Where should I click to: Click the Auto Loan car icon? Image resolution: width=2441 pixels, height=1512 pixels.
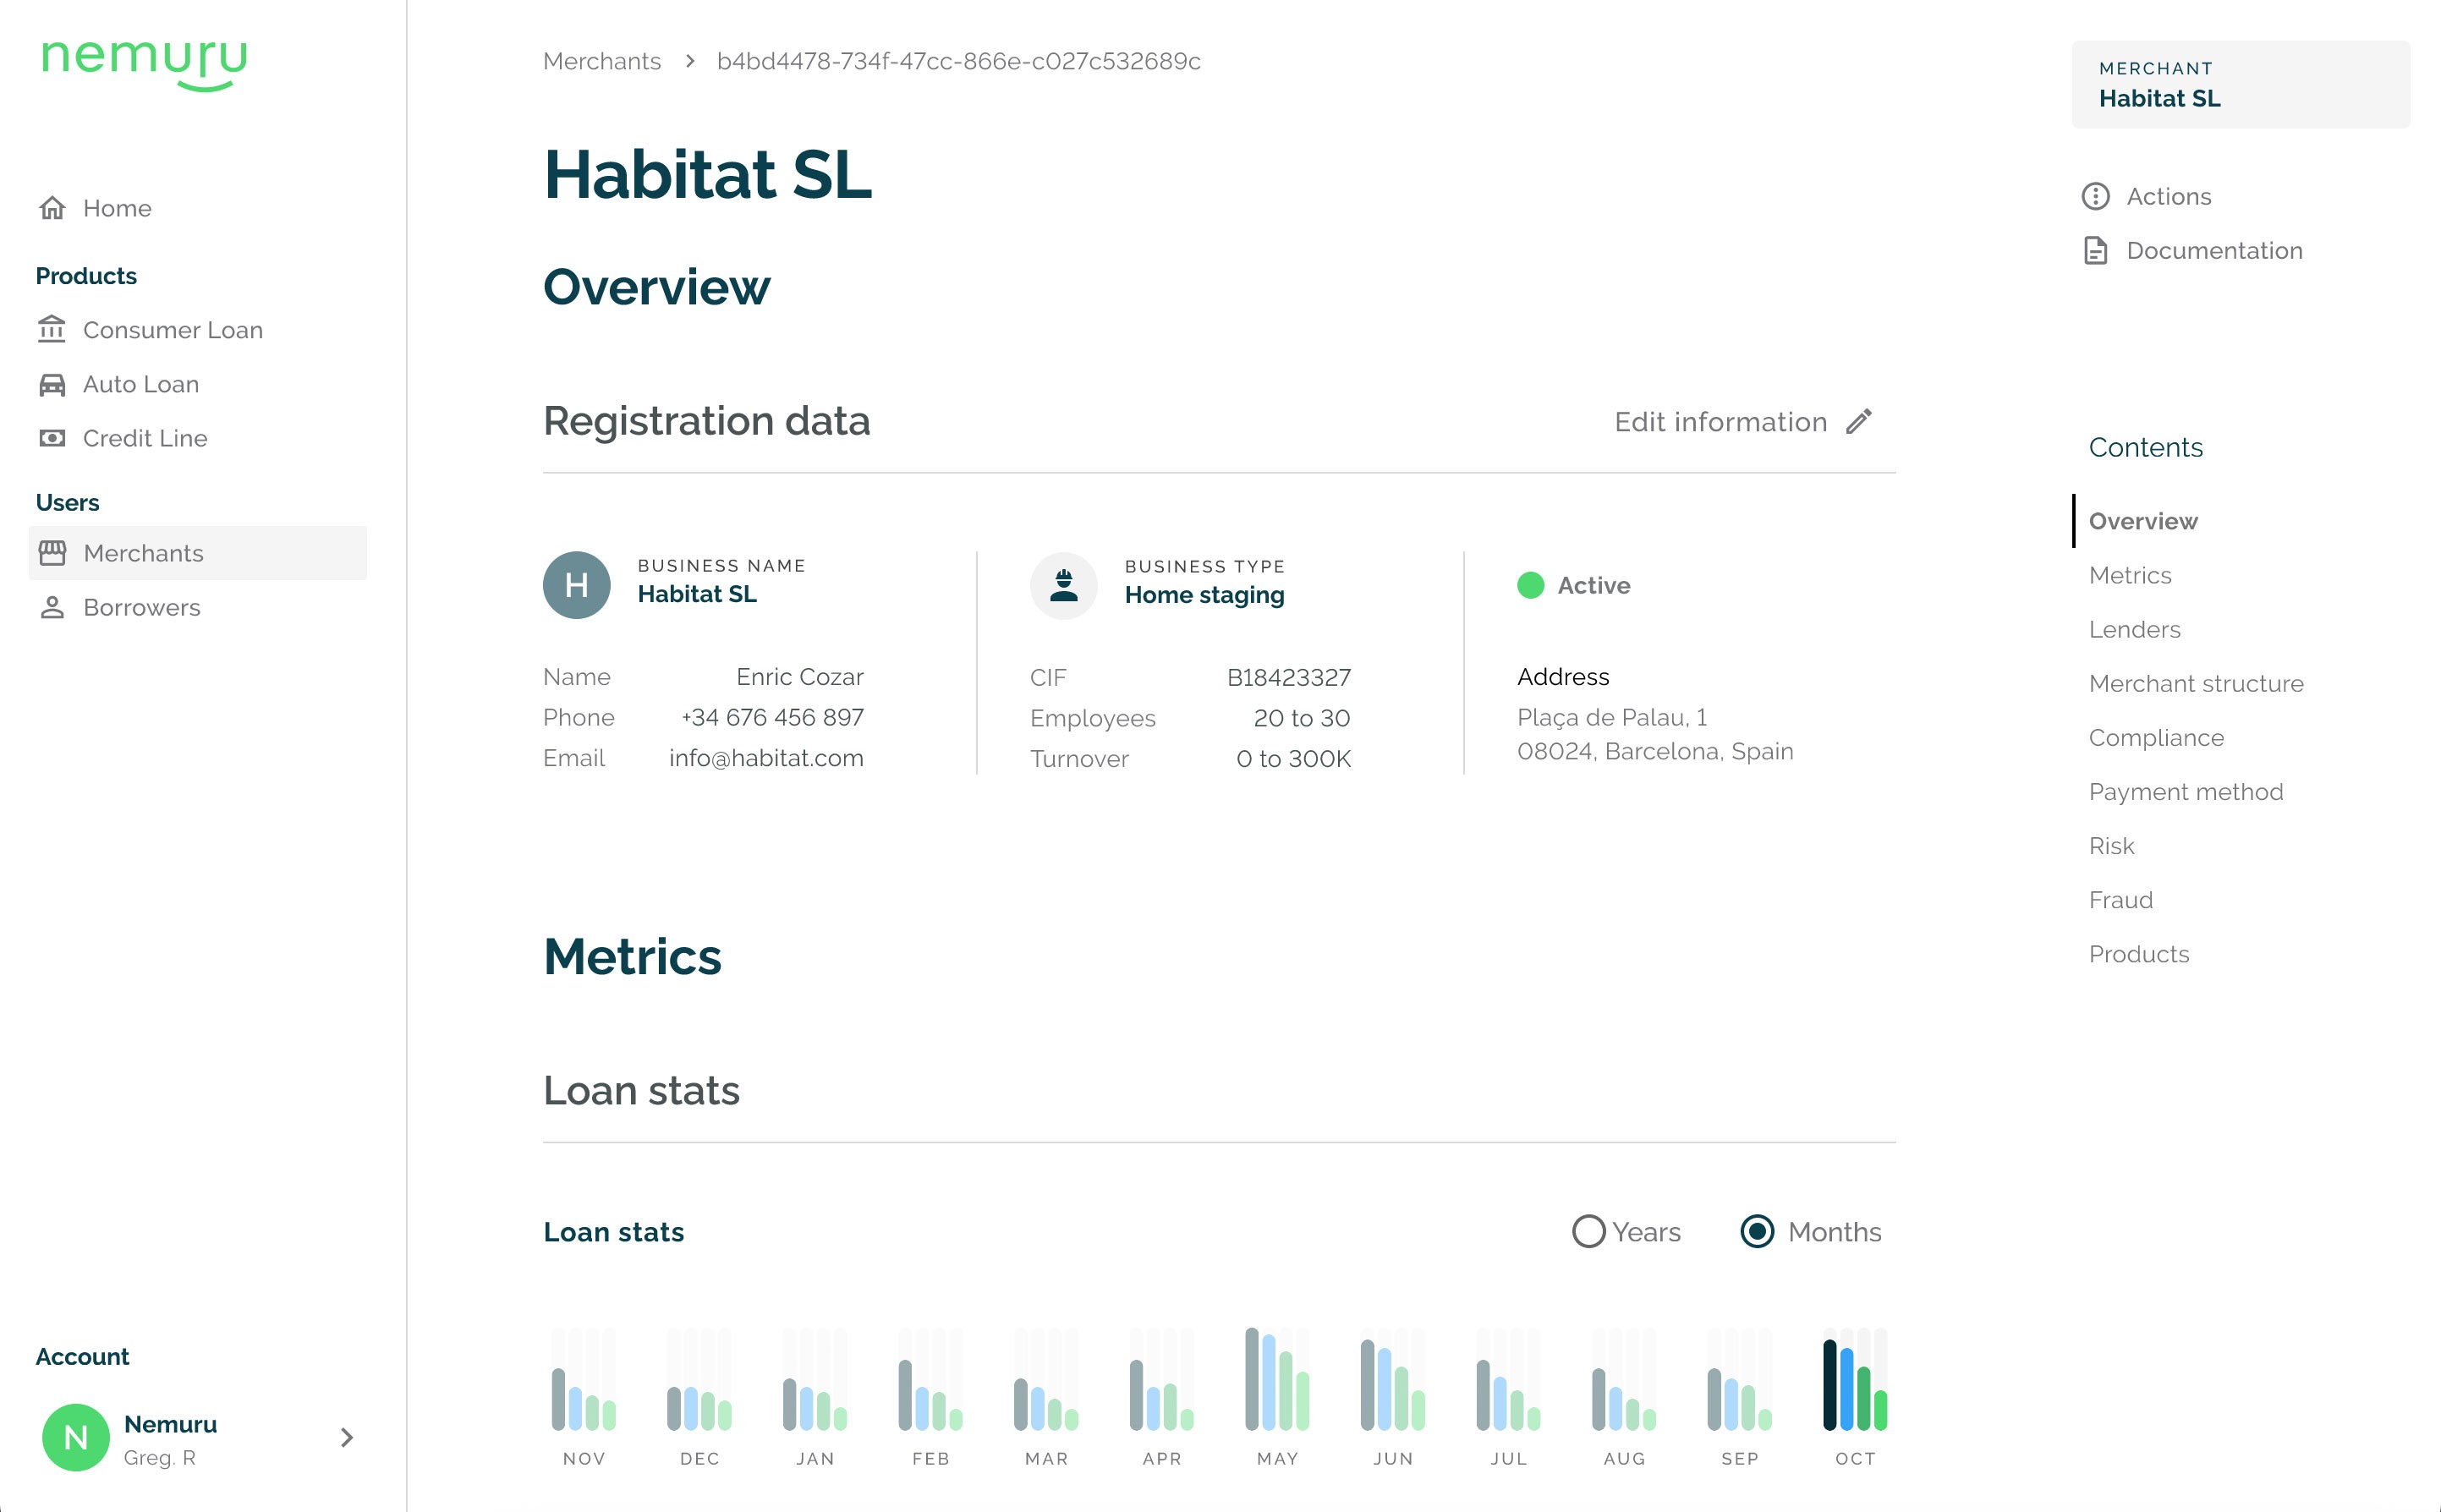click(x=52, y=384)
